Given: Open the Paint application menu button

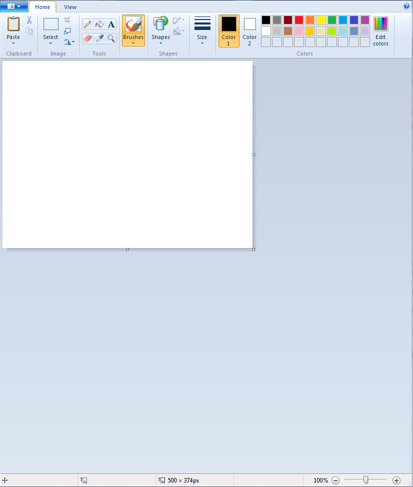Looking at the screenshot, I should [x=14, y=6].
